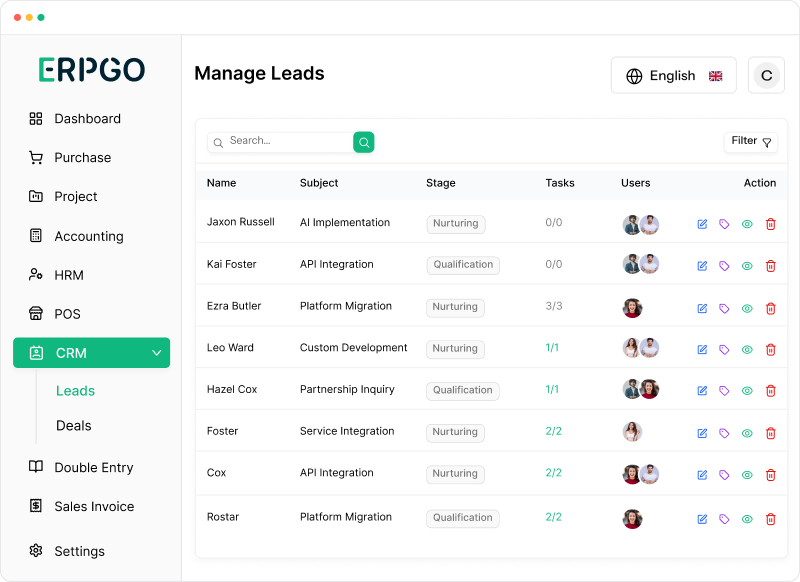The image size is (800, 582).
Task: Edit the Jaxon Russell lead
Action: [702, 224]
